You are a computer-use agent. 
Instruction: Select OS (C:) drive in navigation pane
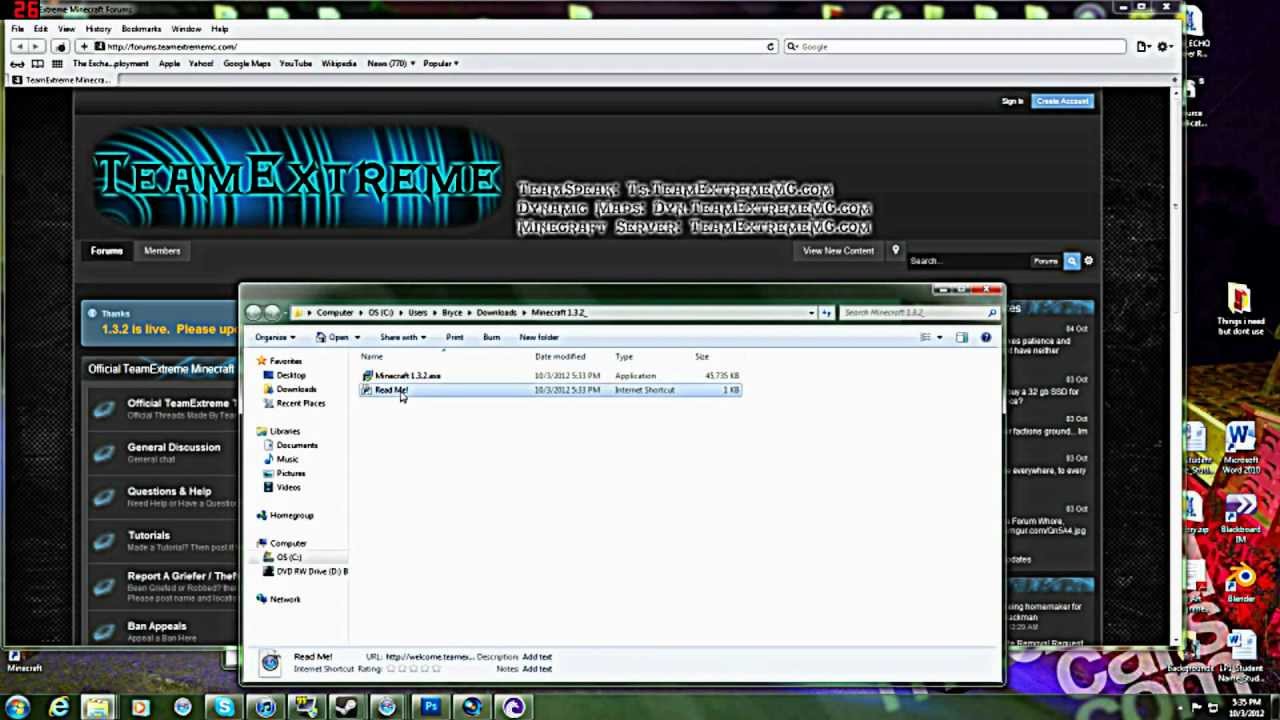tap(288, 557)
